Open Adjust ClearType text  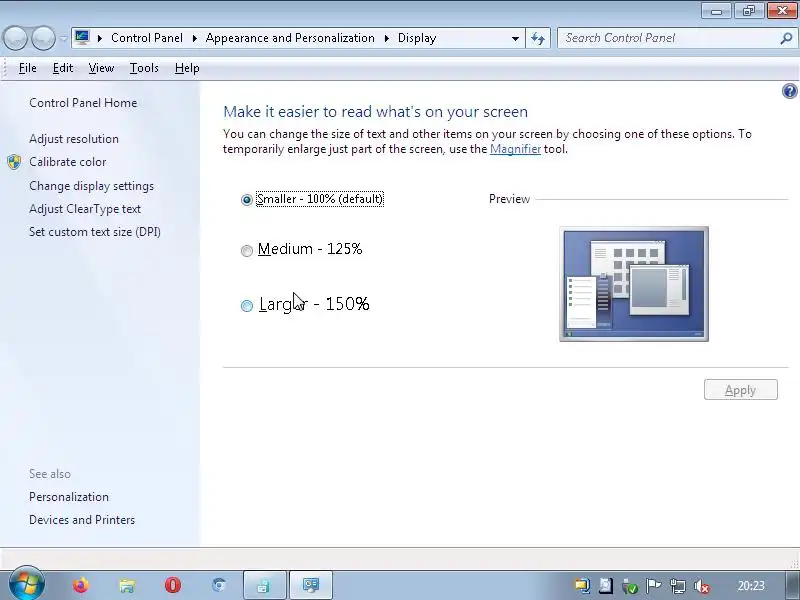tap(85, 209)
